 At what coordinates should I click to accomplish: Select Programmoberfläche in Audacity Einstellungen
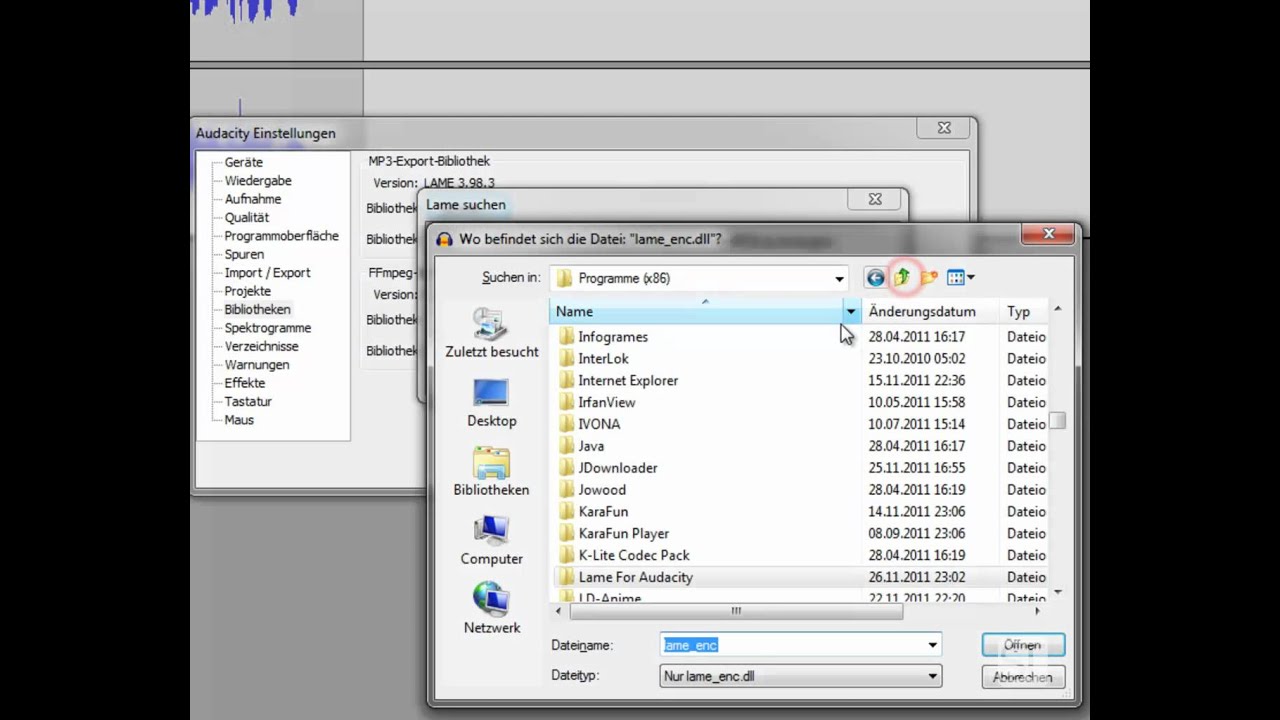coord(282,236)
